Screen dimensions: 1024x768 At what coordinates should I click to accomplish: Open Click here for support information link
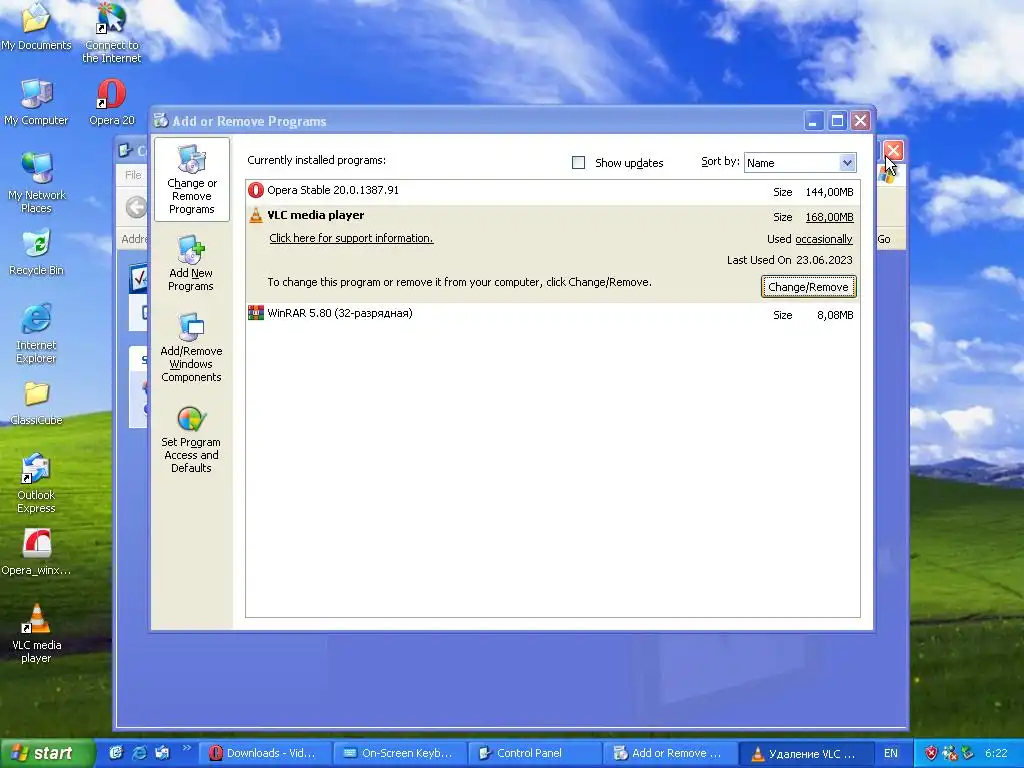pos(351,238)
